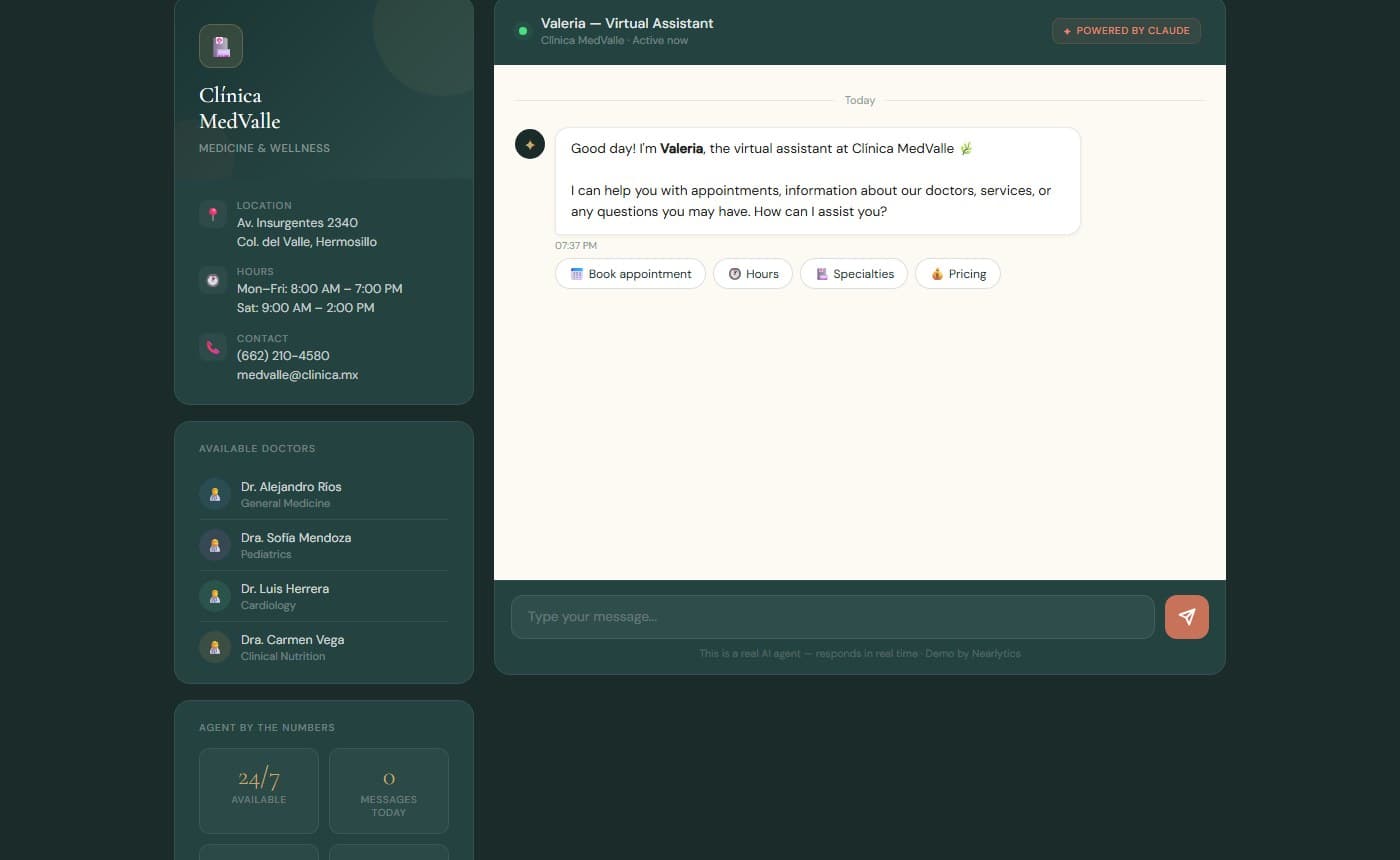
Task: Click Dra. Sofía Mendoza avatar icon
Action: click(215, 545)
